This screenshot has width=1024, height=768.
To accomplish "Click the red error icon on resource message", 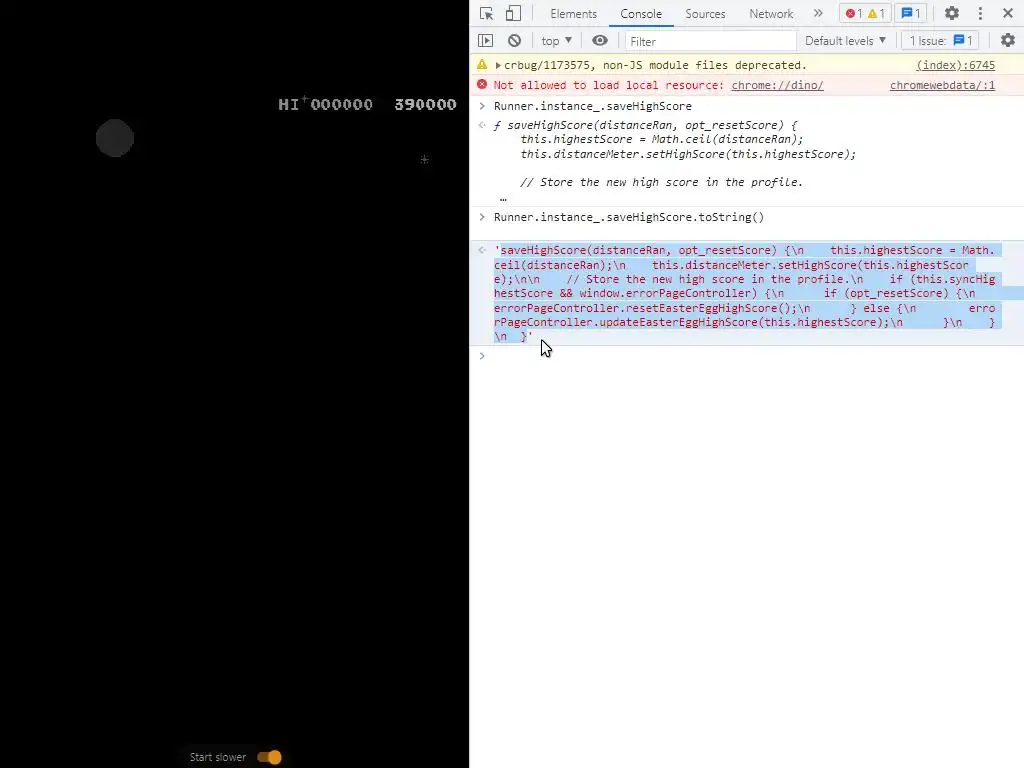I will (x=482, y=85).
